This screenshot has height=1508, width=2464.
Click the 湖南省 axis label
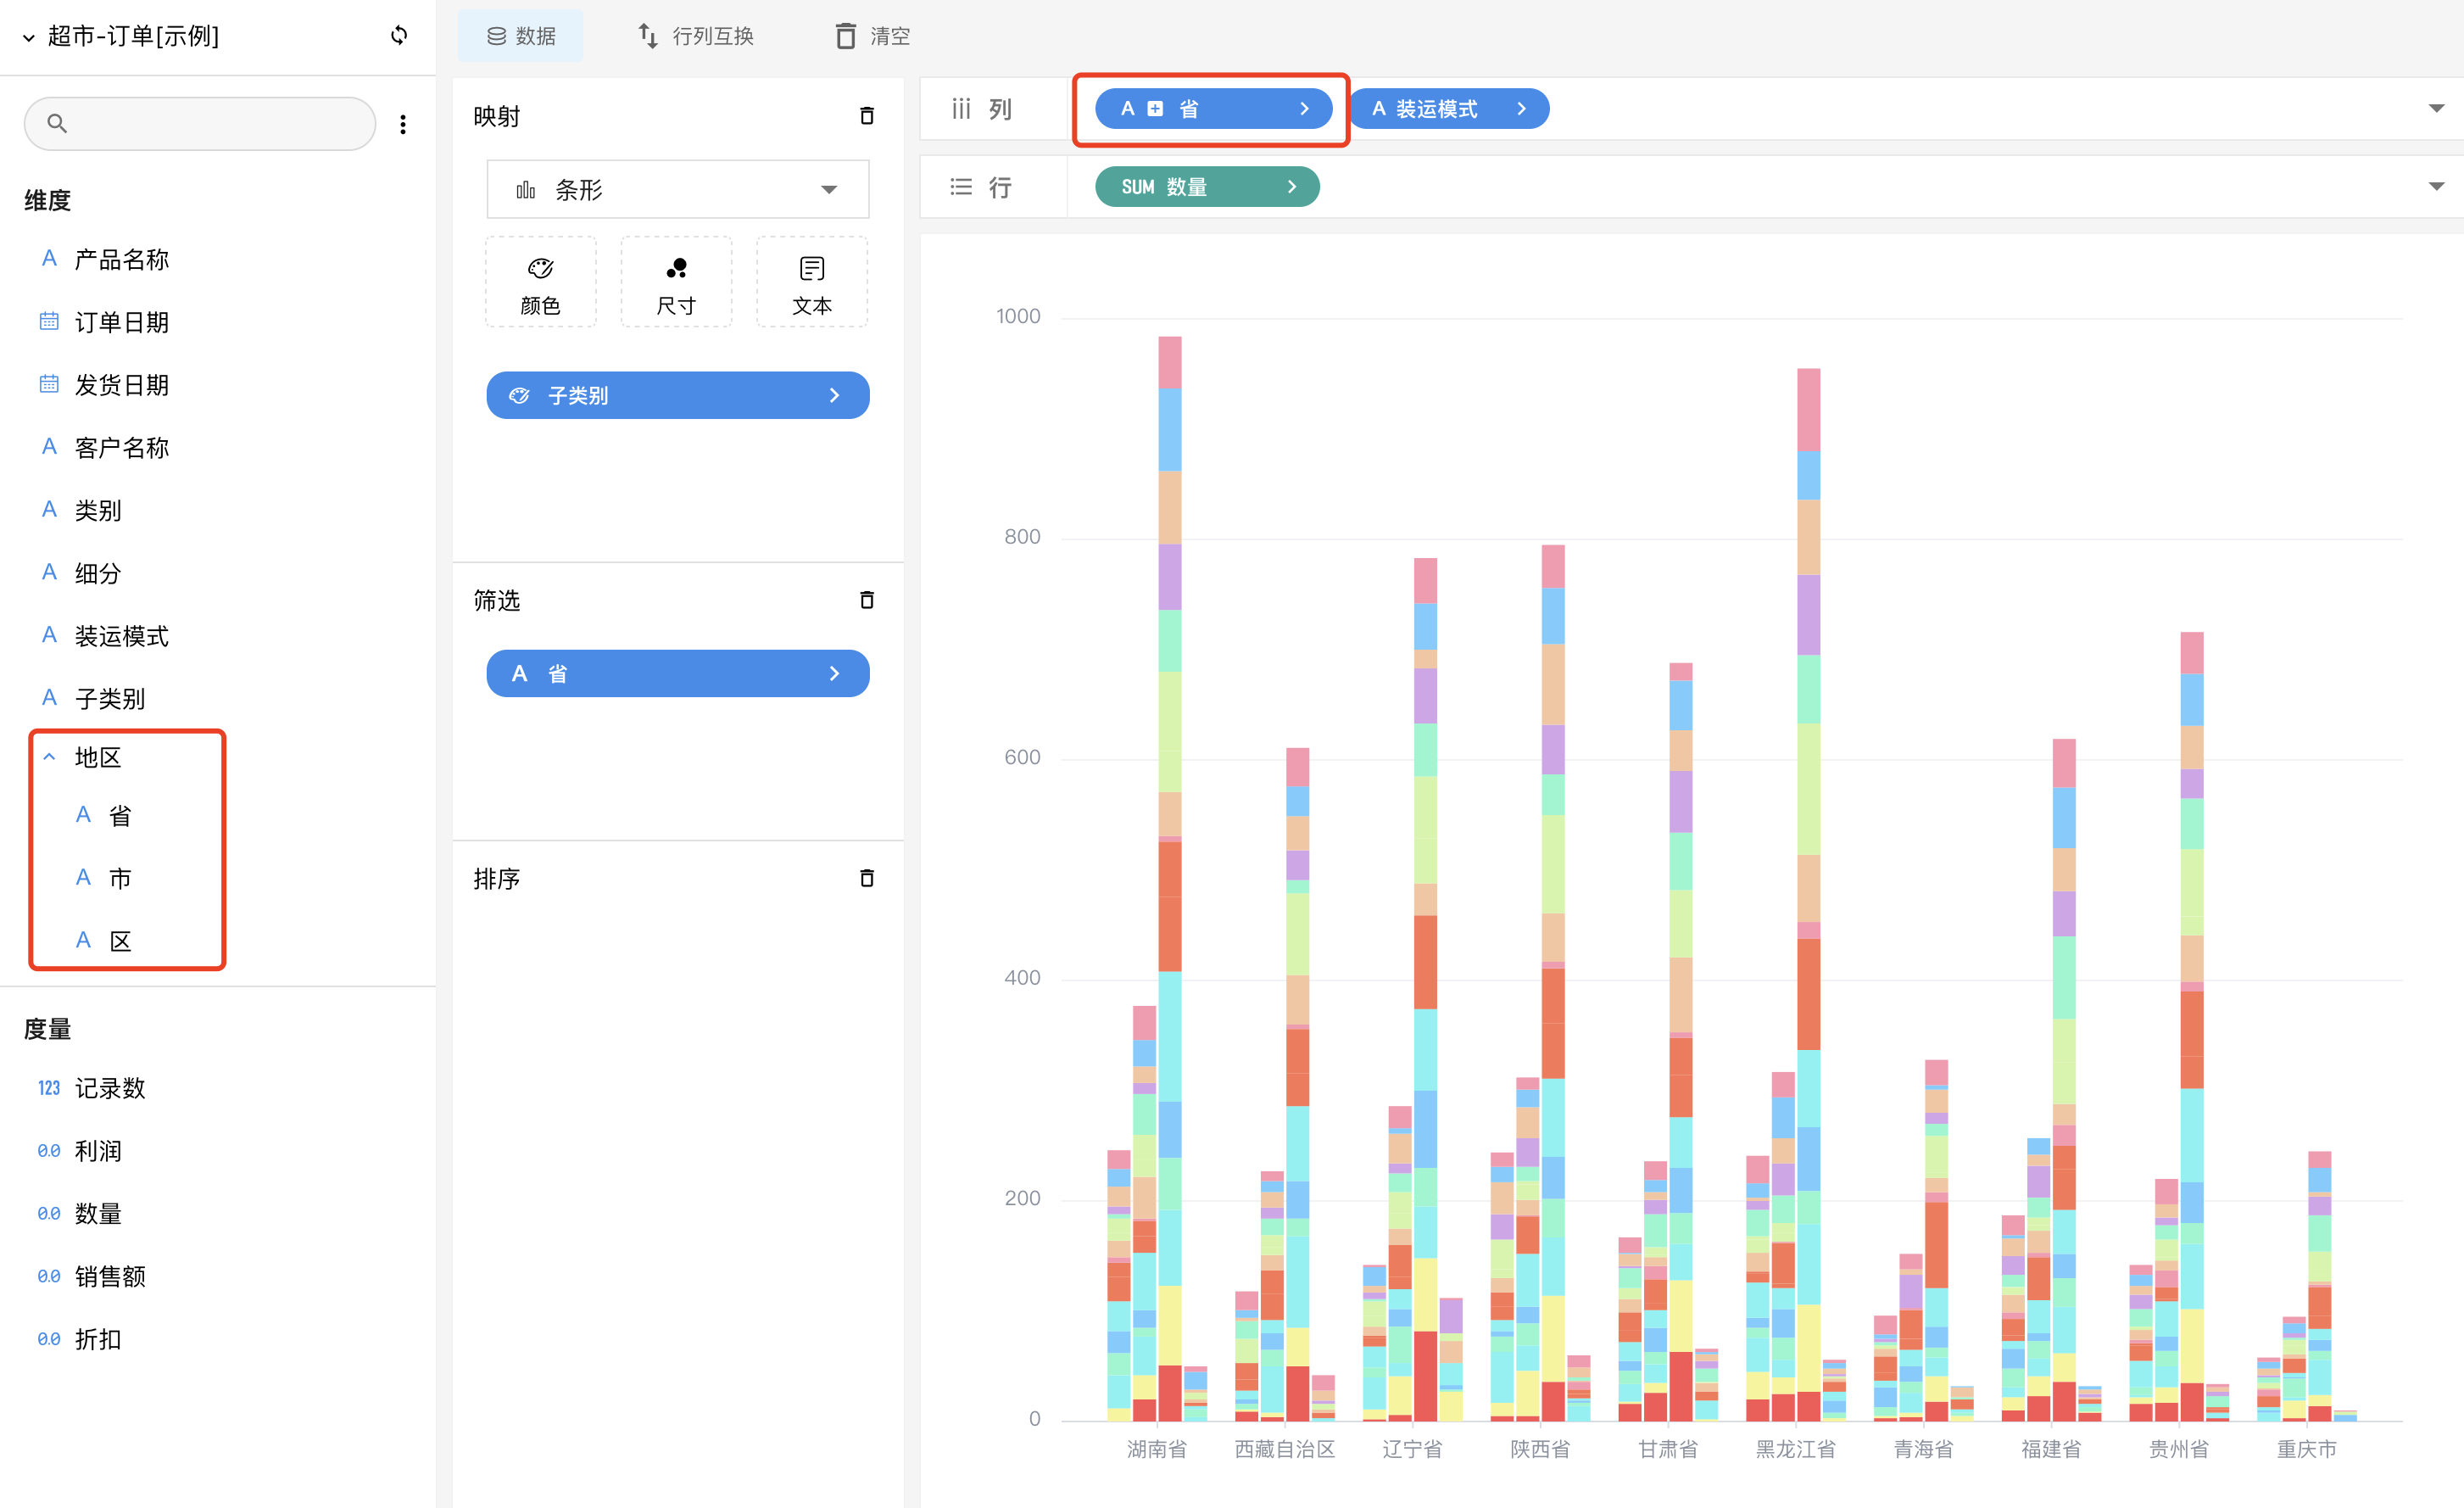pos(1157,1449)
